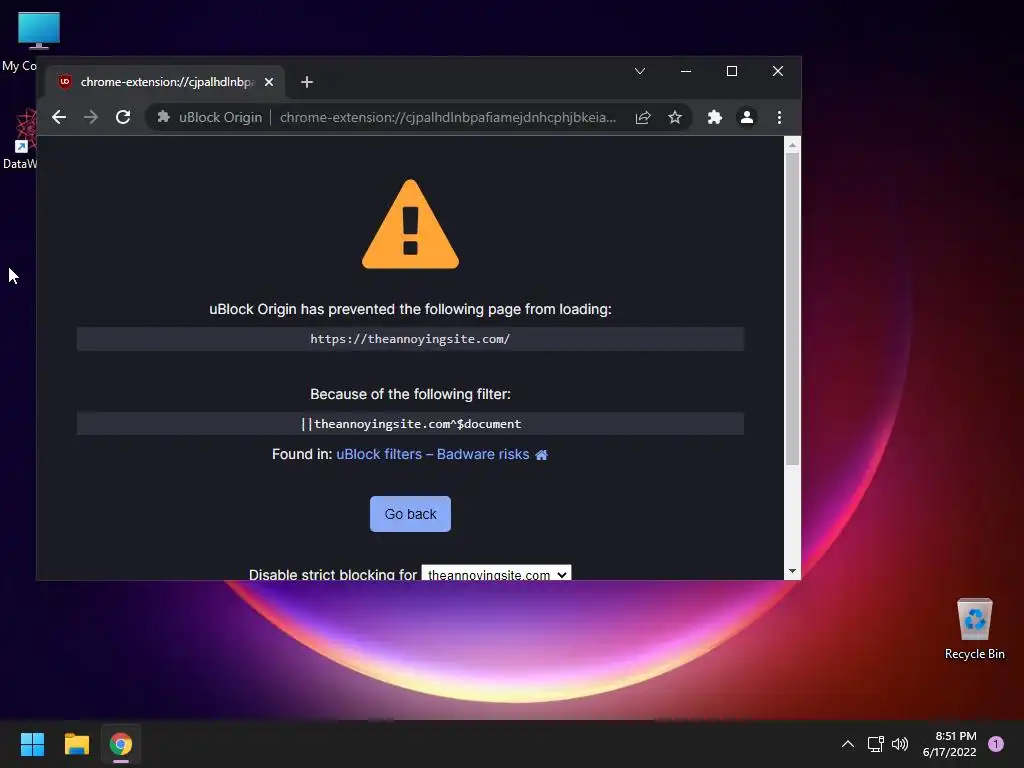Click the volume speaker icon in tray
Viewport: 1024px width, 768px height.
pos(900,744)
